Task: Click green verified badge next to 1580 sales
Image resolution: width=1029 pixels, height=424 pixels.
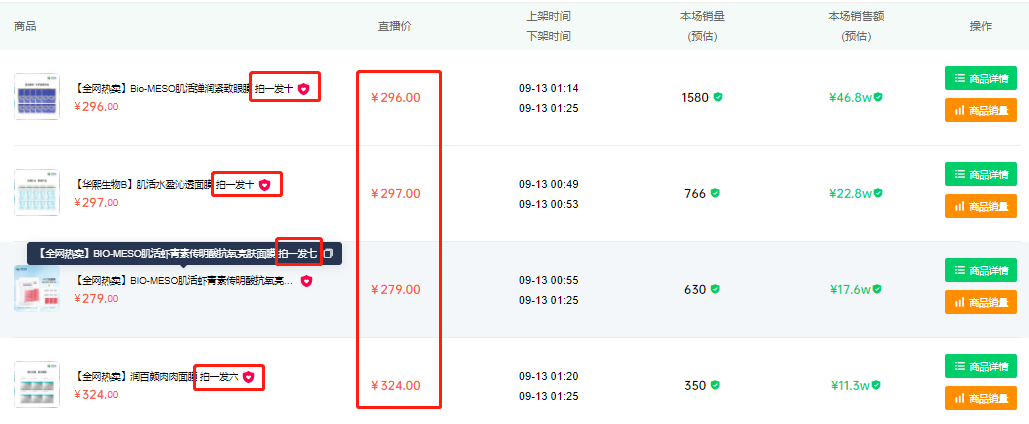Action: click(x=718, y=97)
